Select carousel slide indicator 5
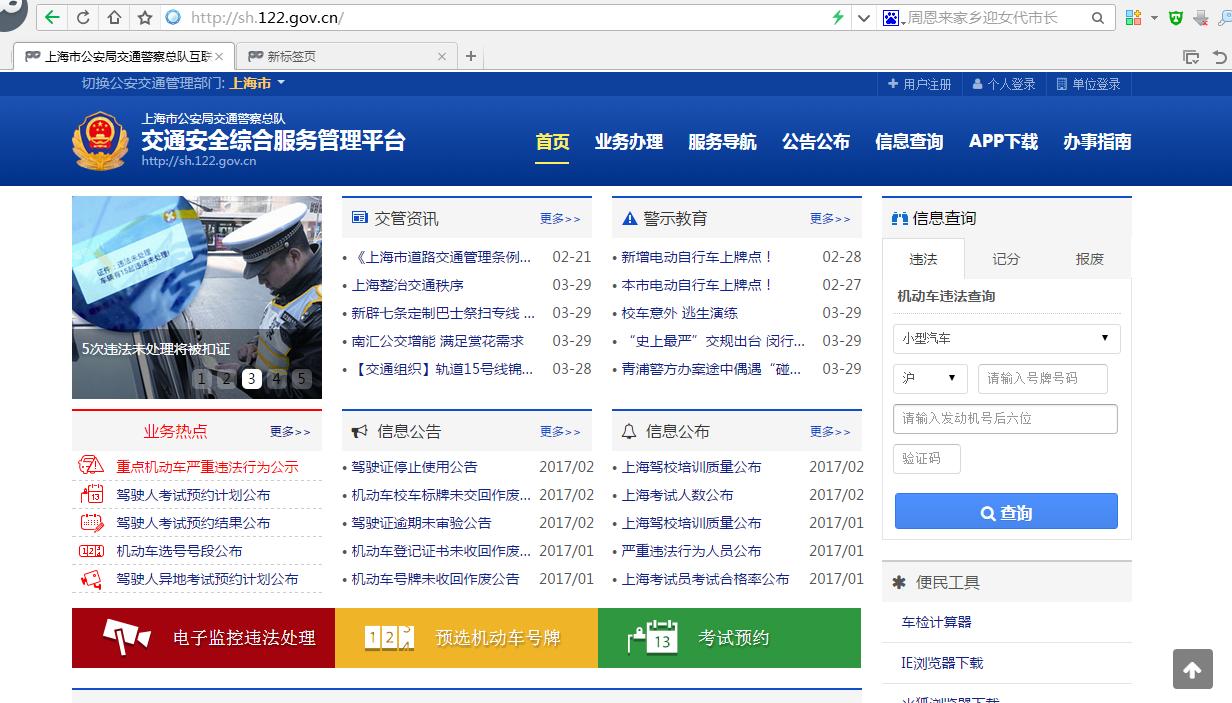1232x703 pixels. [x=300, y=379]
